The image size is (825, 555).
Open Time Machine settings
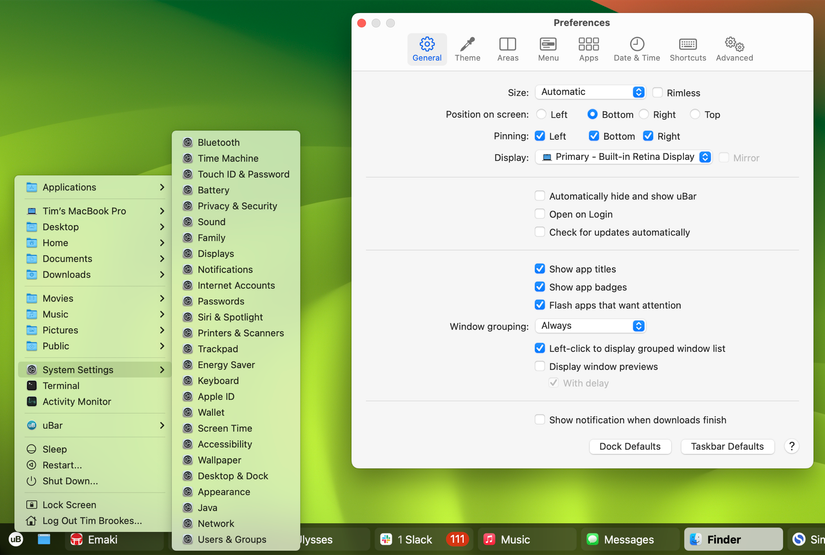(x=236, y=158)
